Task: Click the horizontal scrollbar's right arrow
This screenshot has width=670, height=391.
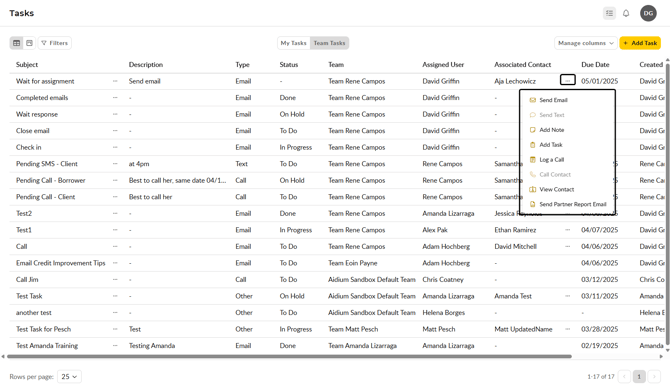Action: coord(661,356)
